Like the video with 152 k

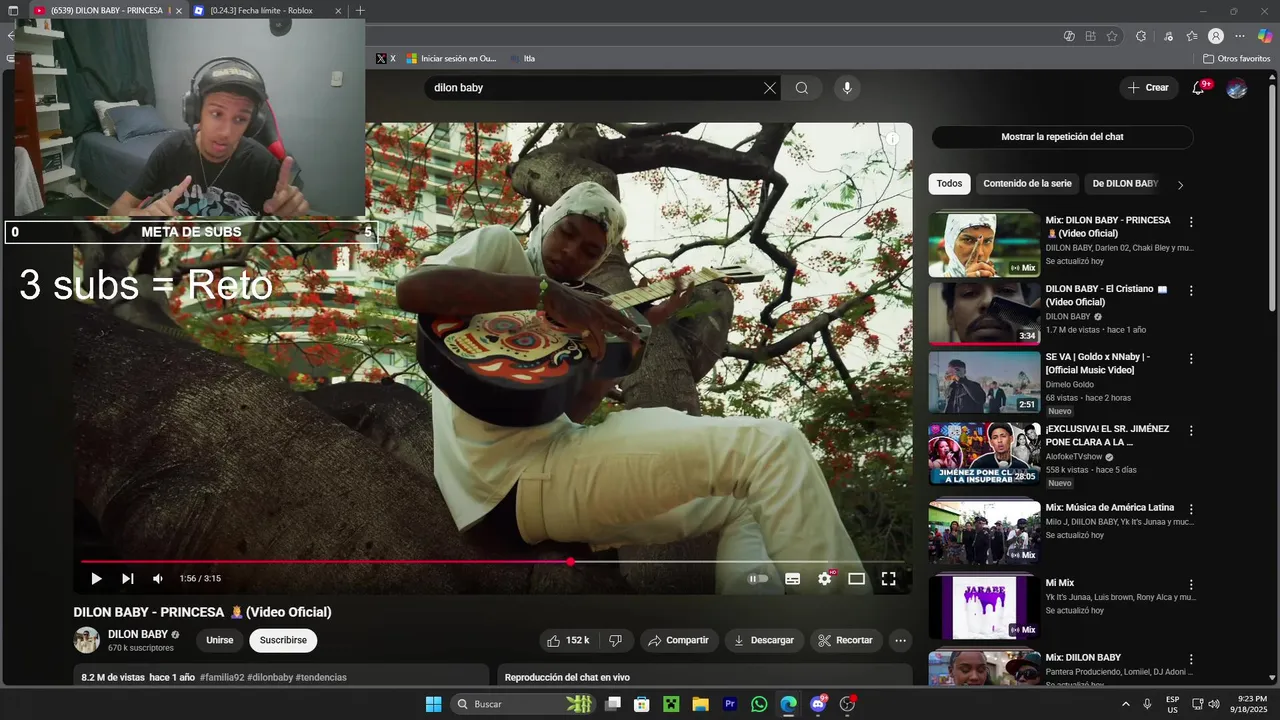pyautogui.click(x=568, y=640)
